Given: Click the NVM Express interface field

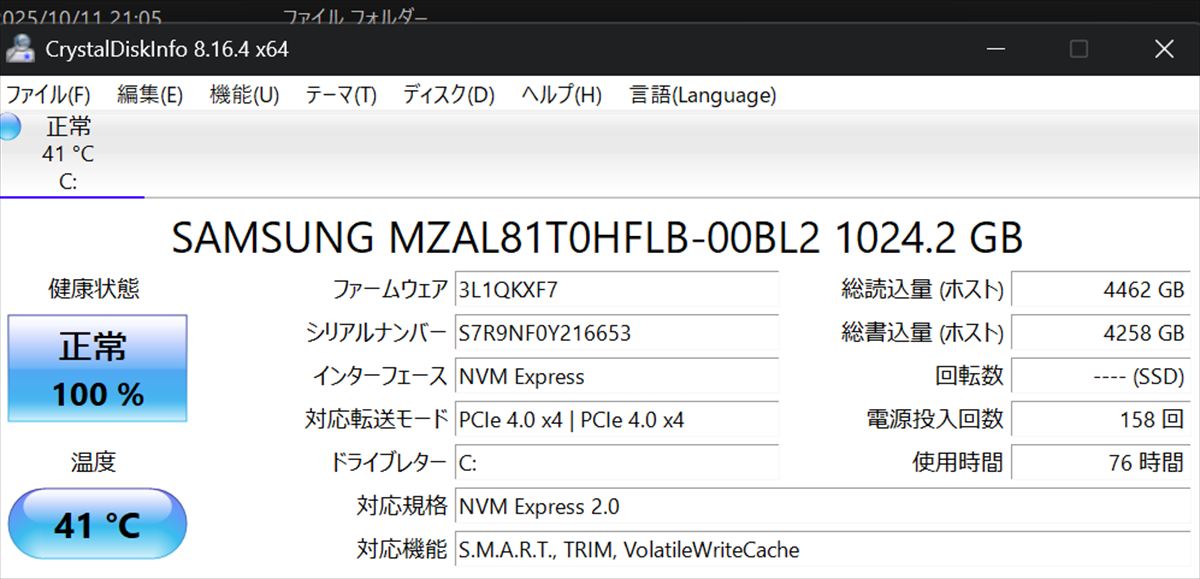Looking at the screenshot, I should point(616,376).
